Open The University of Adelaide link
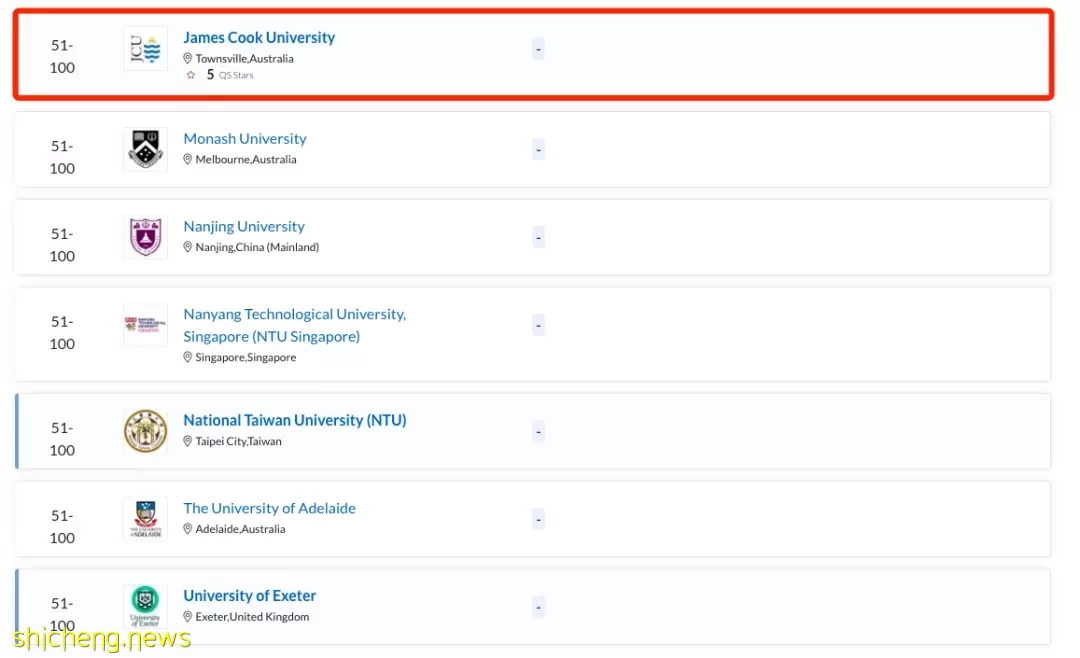Viewport: 1080px width, 658px height. tap(269, 508)
